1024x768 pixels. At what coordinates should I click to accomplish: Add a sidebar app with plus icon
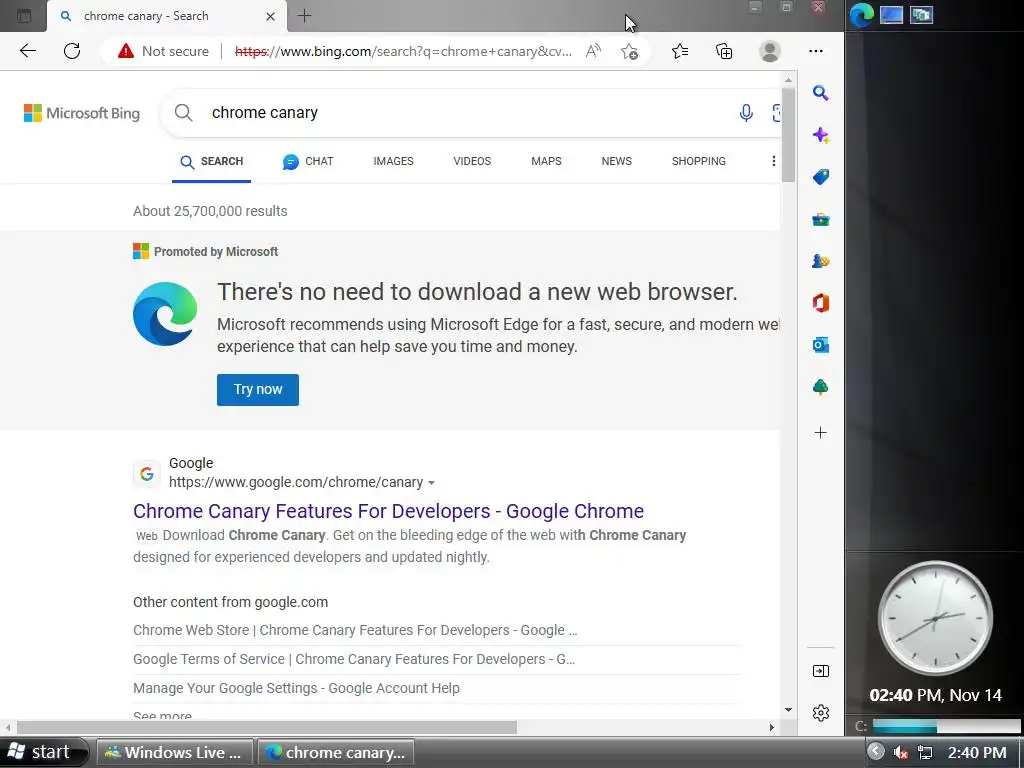point(821,432)
